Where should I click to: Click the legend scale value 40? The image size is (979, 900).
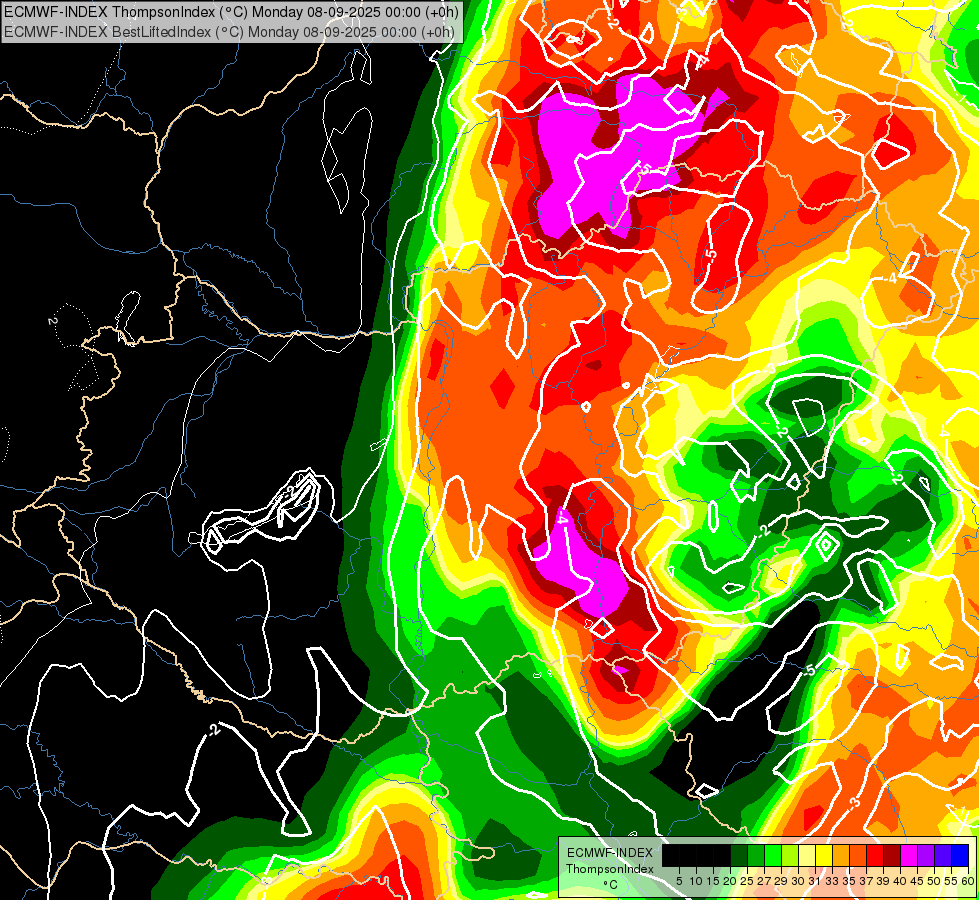point(901,881)
